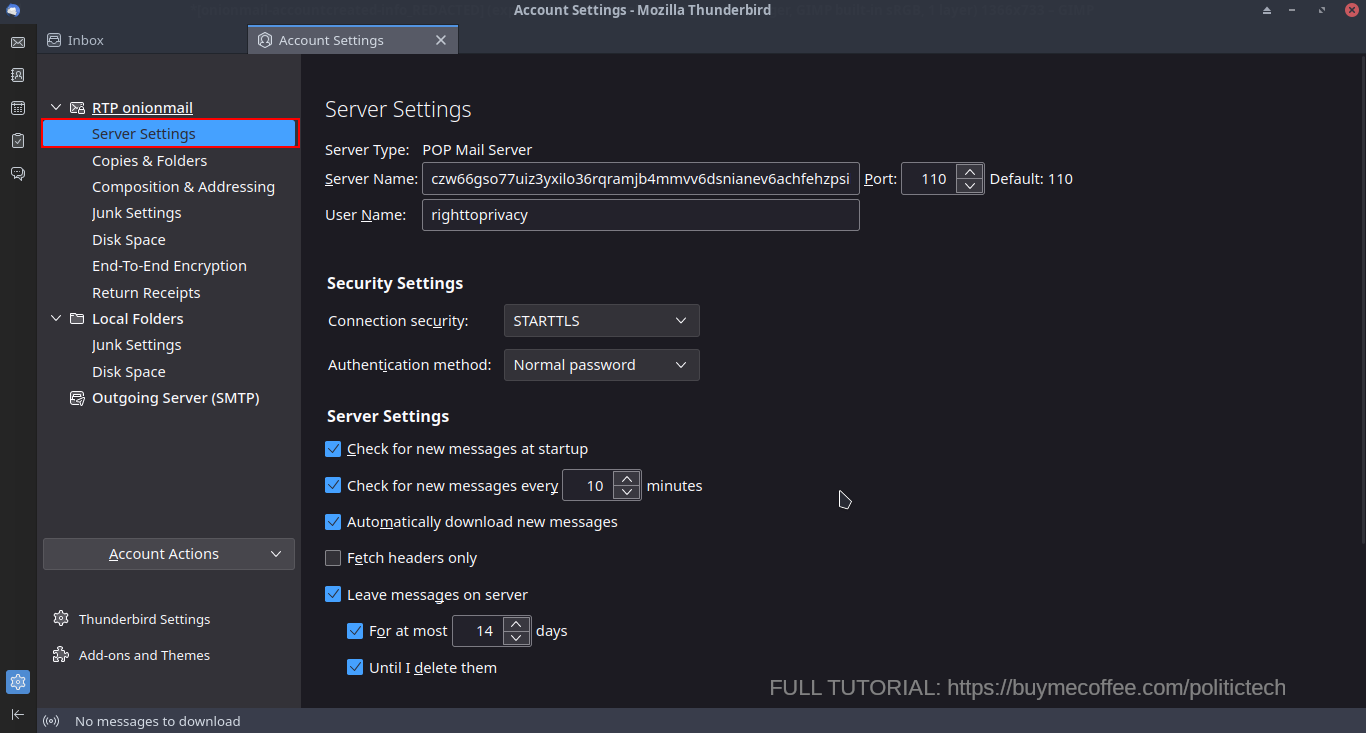The height and width of the screenshot is (733, 1366).
Task: Enable Fetch headers only
Action: 334,558
